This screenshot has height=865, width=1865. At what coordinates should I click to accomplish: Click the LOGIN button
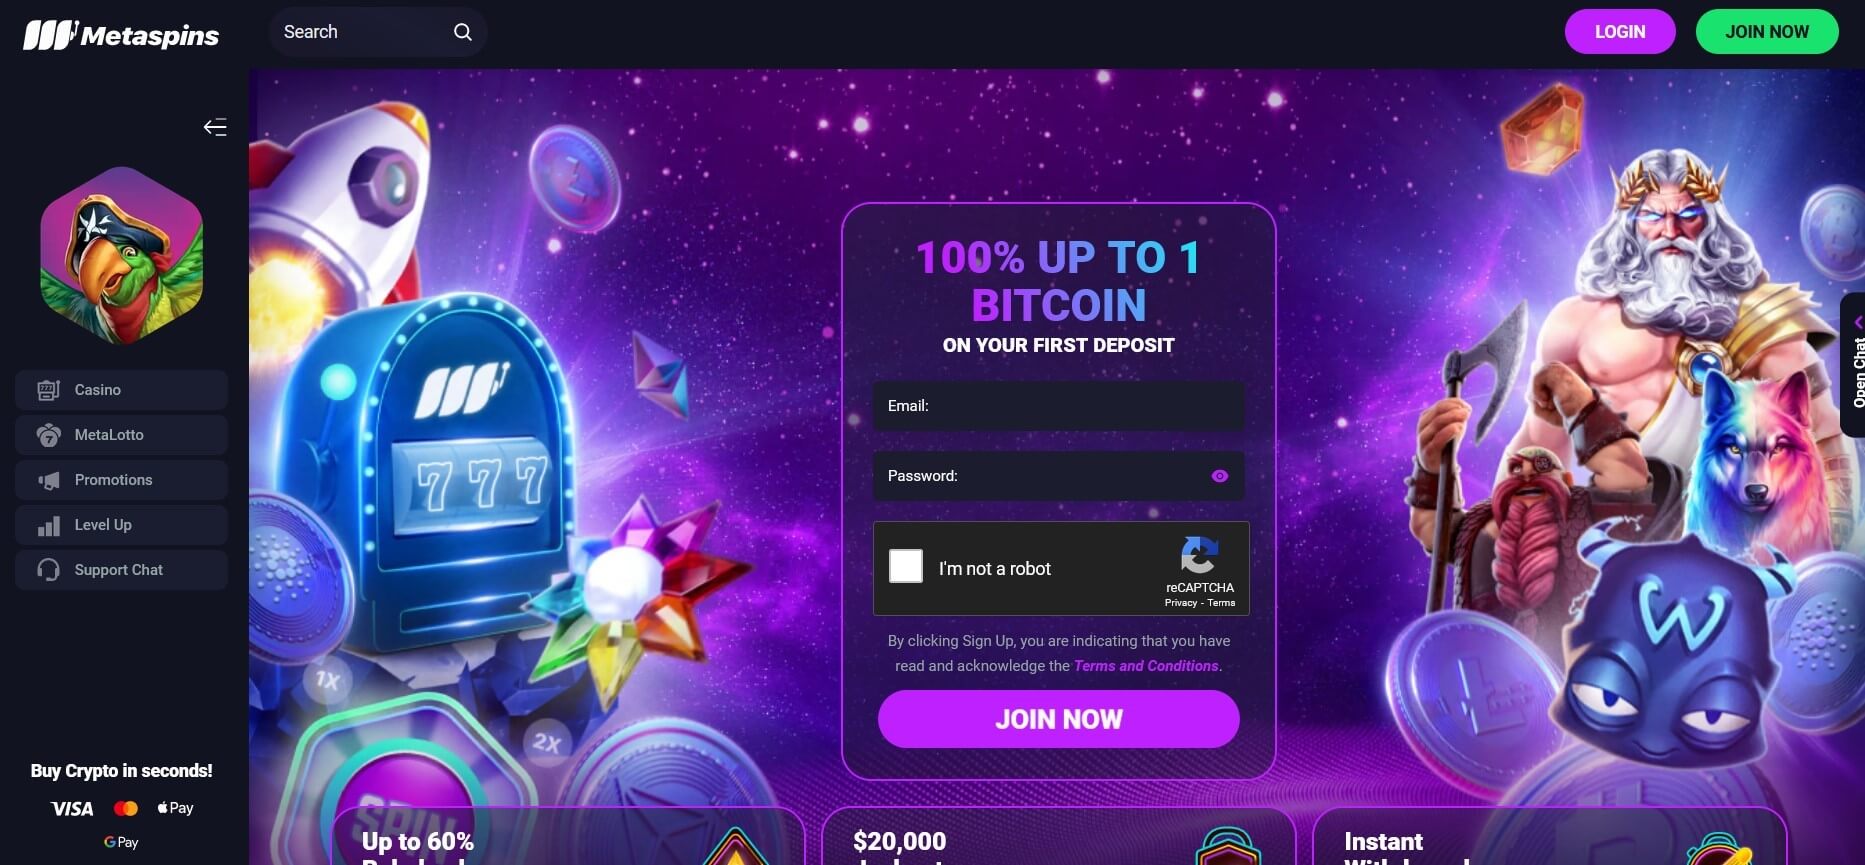click(1620, 32)
